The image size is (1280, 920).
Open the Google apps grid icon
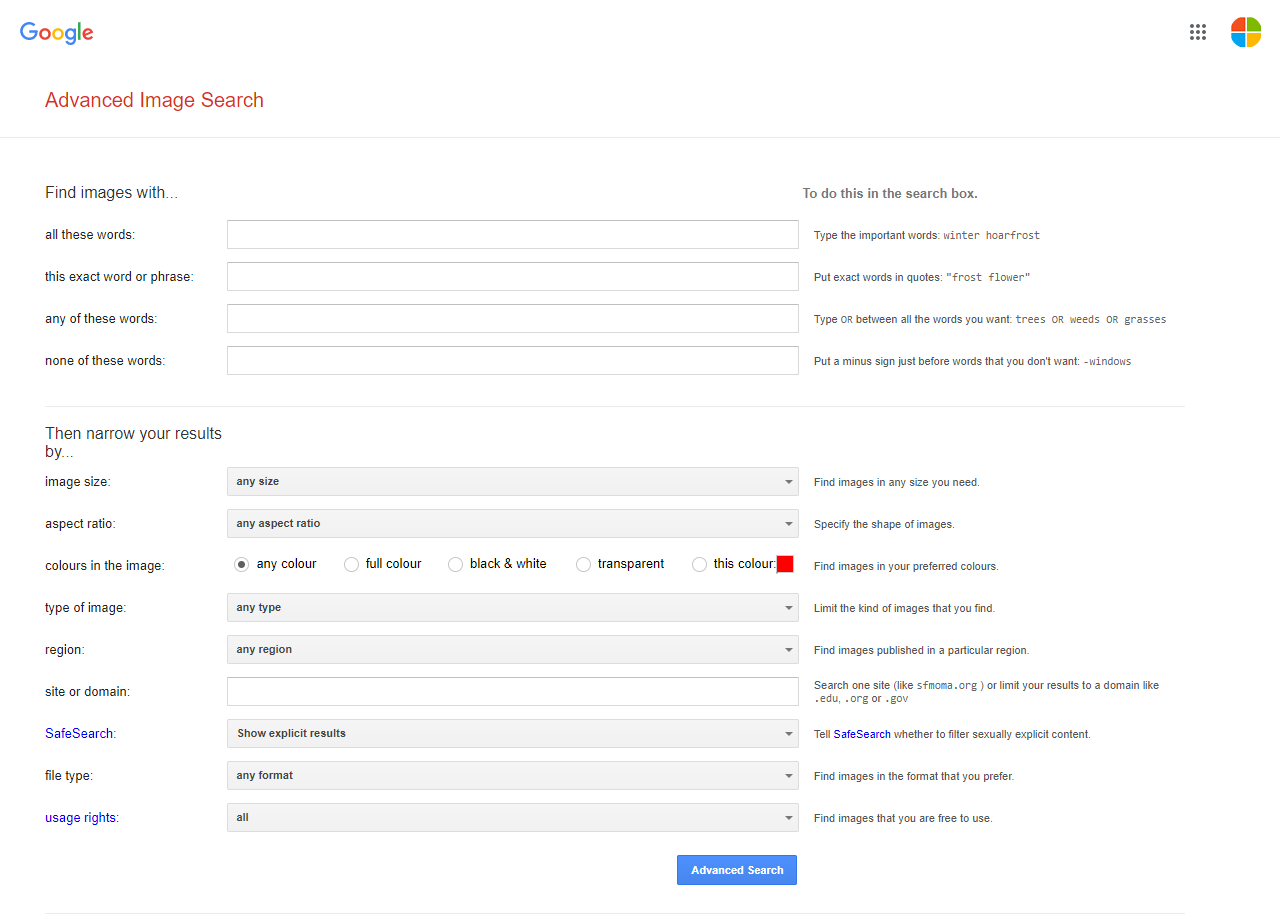point(1198,32)
